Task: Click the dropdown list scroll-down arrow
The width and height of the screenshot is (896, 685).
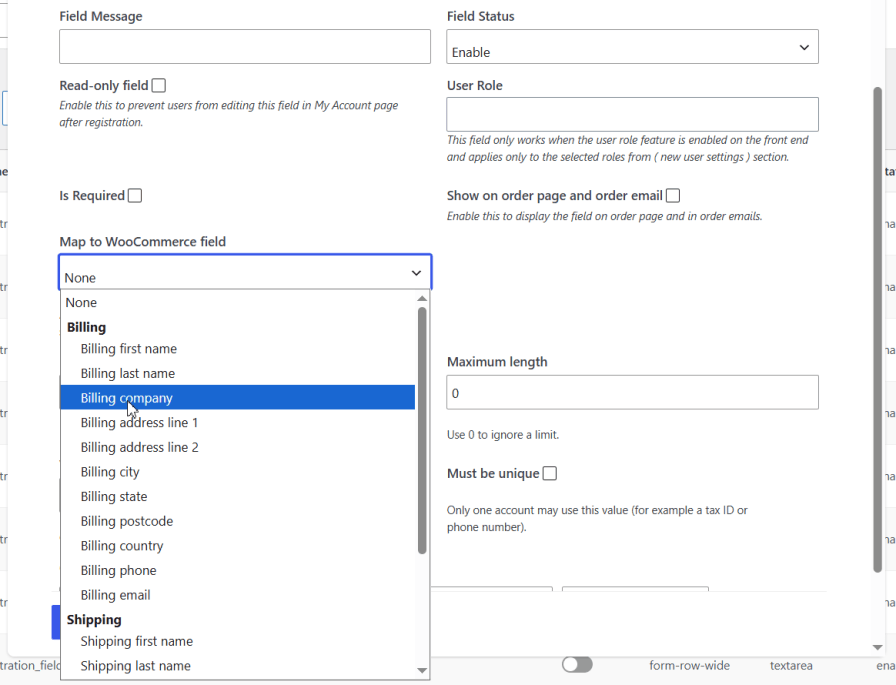Action: click(x=422, y=671)
